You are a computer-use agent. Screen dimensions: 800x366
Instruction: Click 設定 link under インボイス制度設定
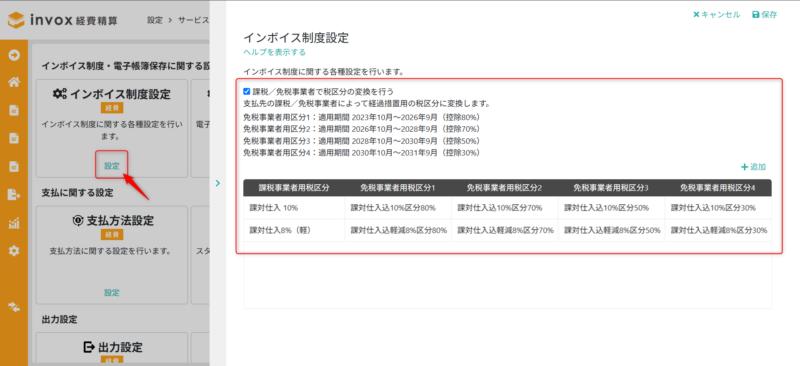click(112, 166)
